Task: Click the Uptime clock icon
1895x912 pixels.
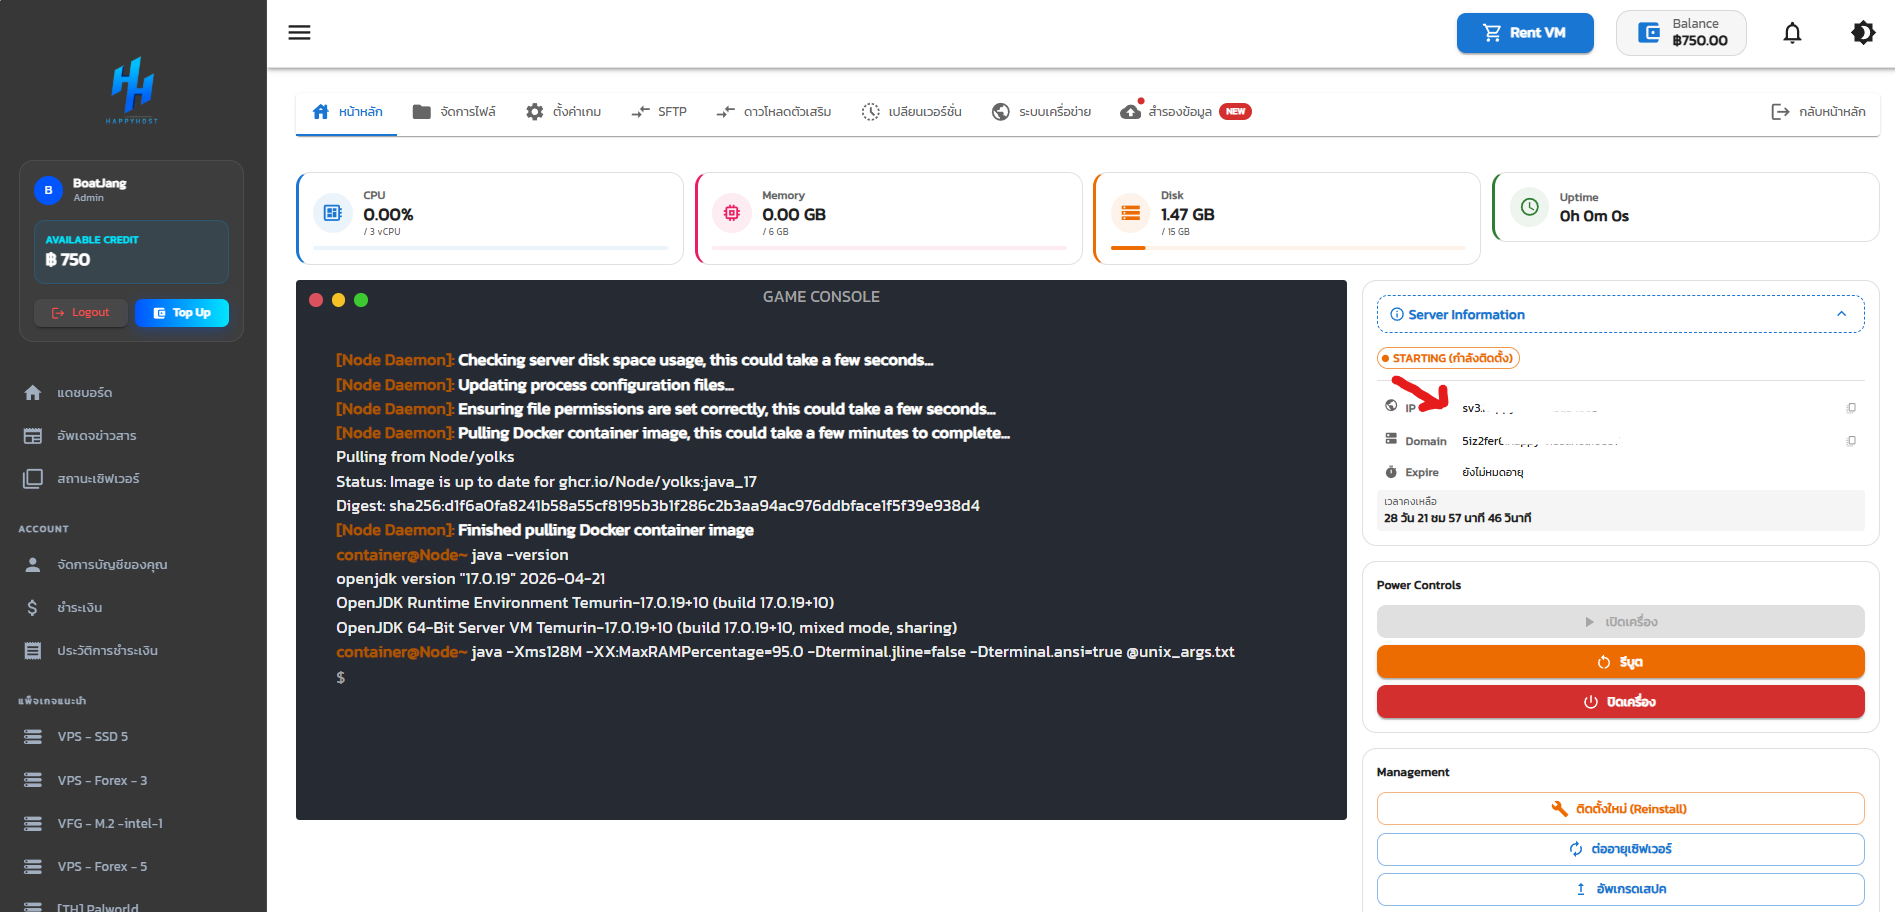Action: (x=1529, y=207)
